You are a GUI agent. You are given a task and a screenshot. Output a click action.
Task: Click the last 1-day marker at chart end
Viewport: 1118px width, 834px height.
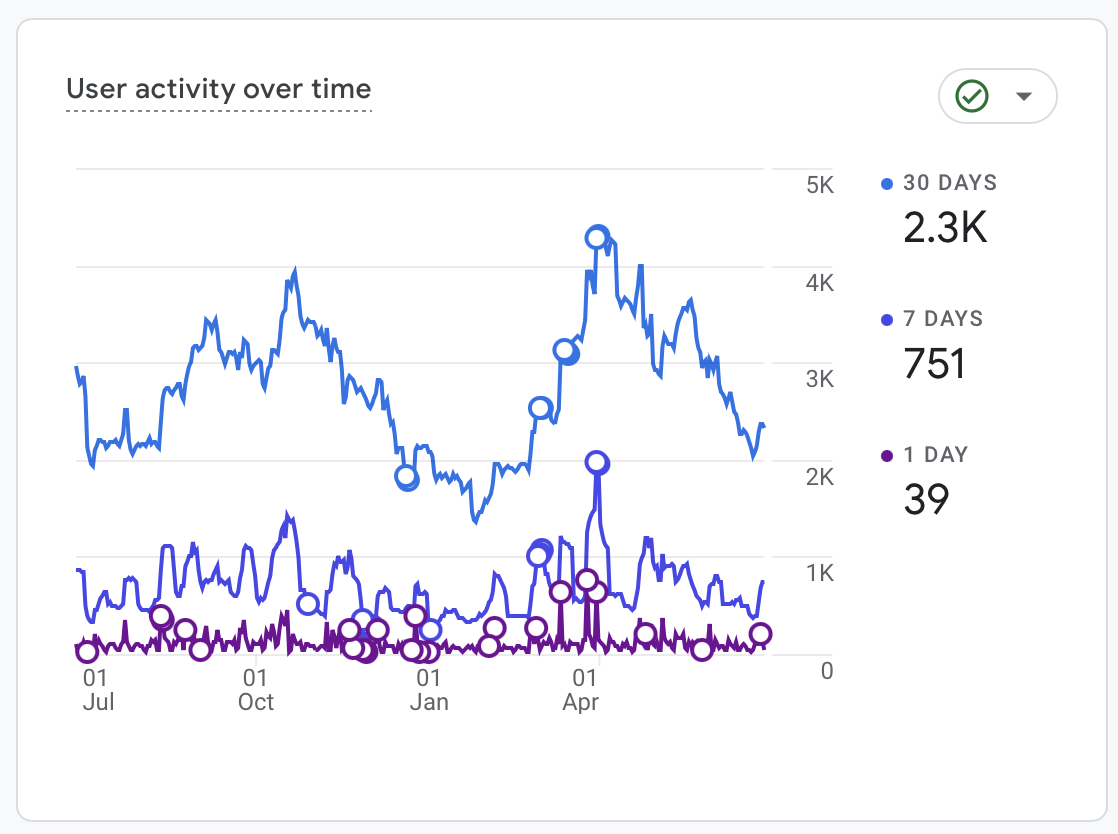(761, 634)
